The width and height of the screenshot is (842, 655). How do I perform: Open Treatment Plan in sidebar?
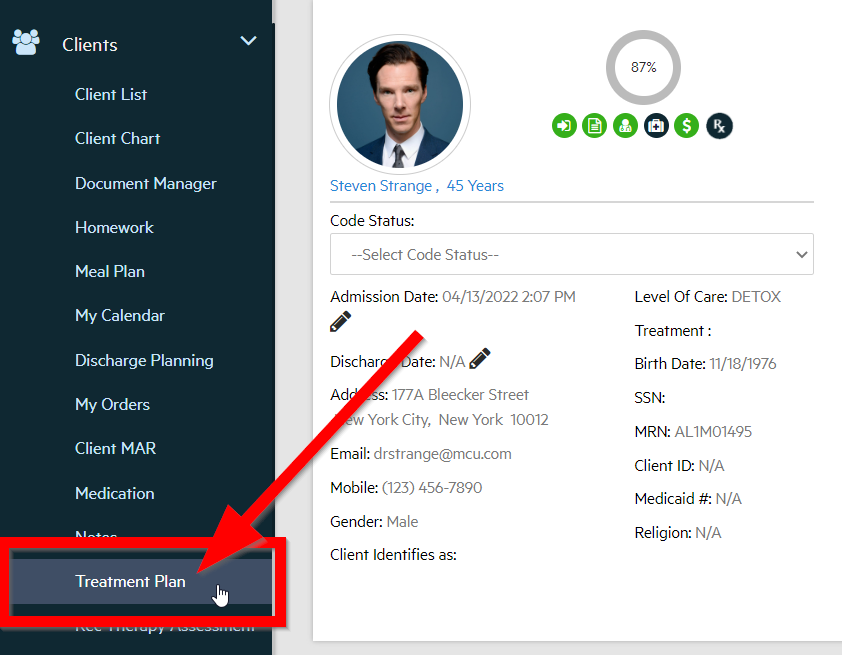coord(130,581)
